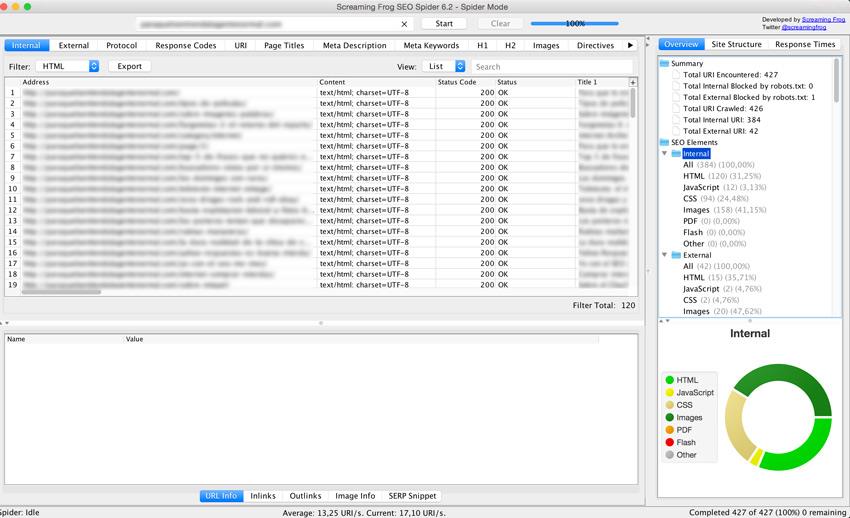Open the Meta Description tab
The width and height of the screenshot is (850, 518).
click(x=355, y=46)
